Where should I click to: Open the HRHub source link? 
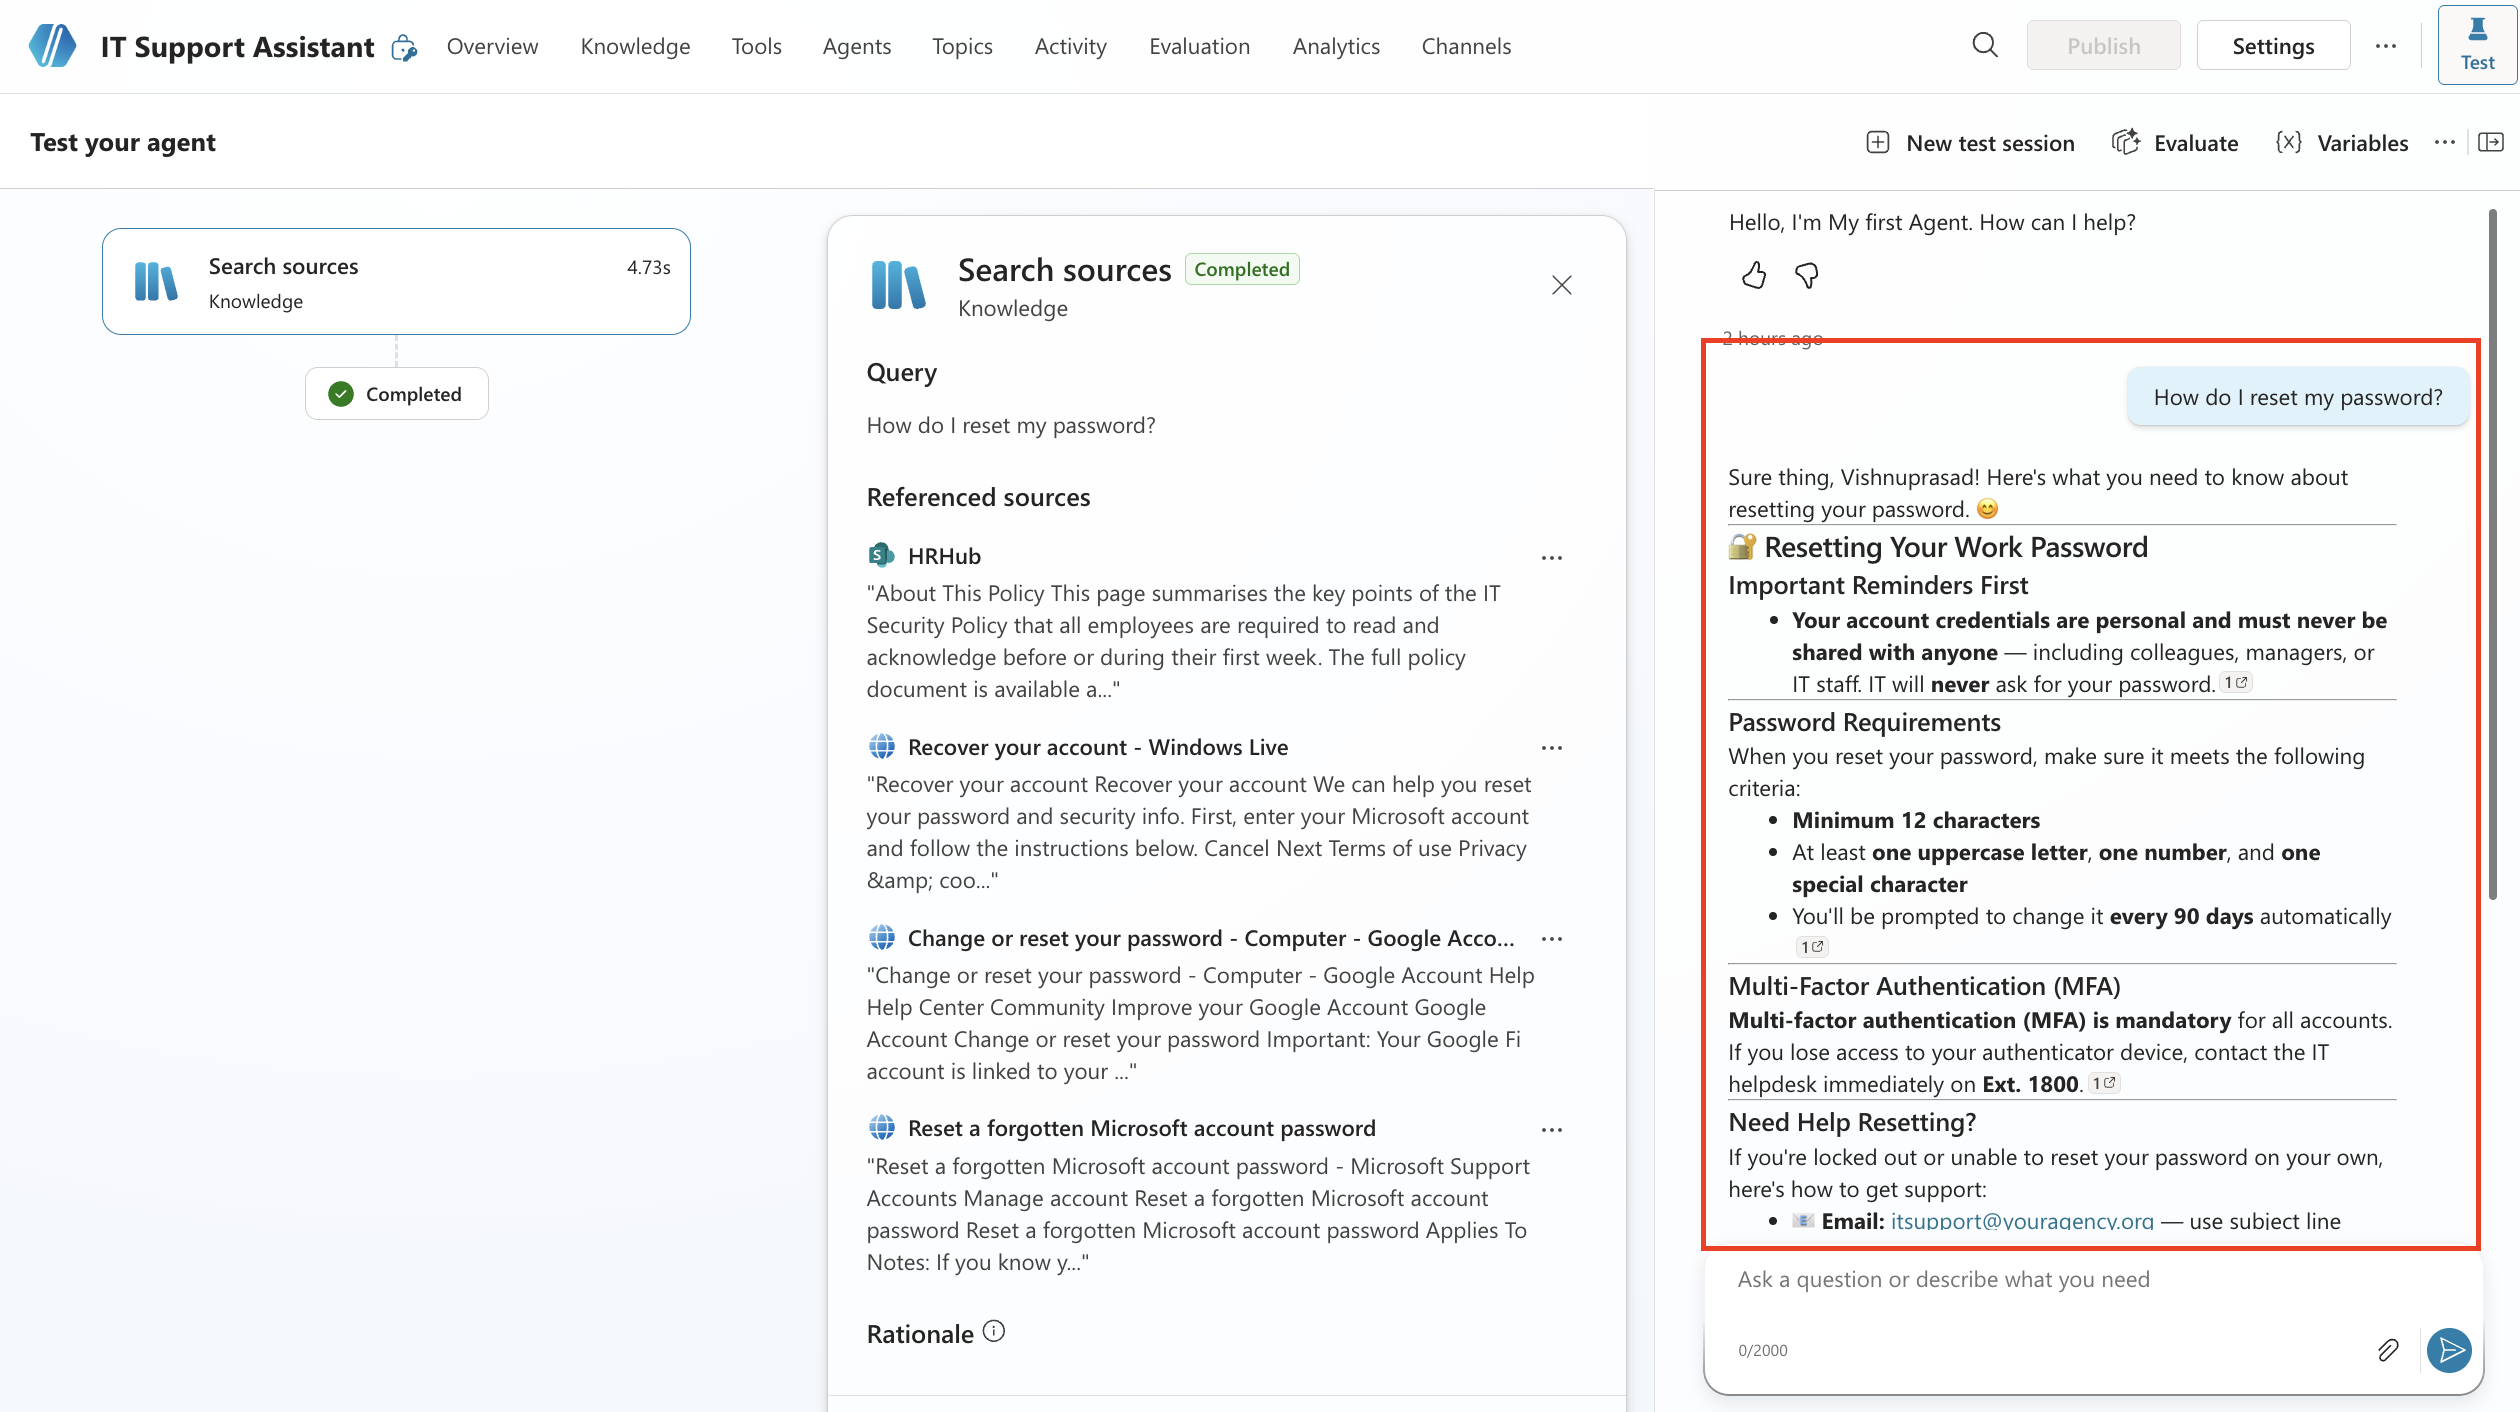point(944,556)
